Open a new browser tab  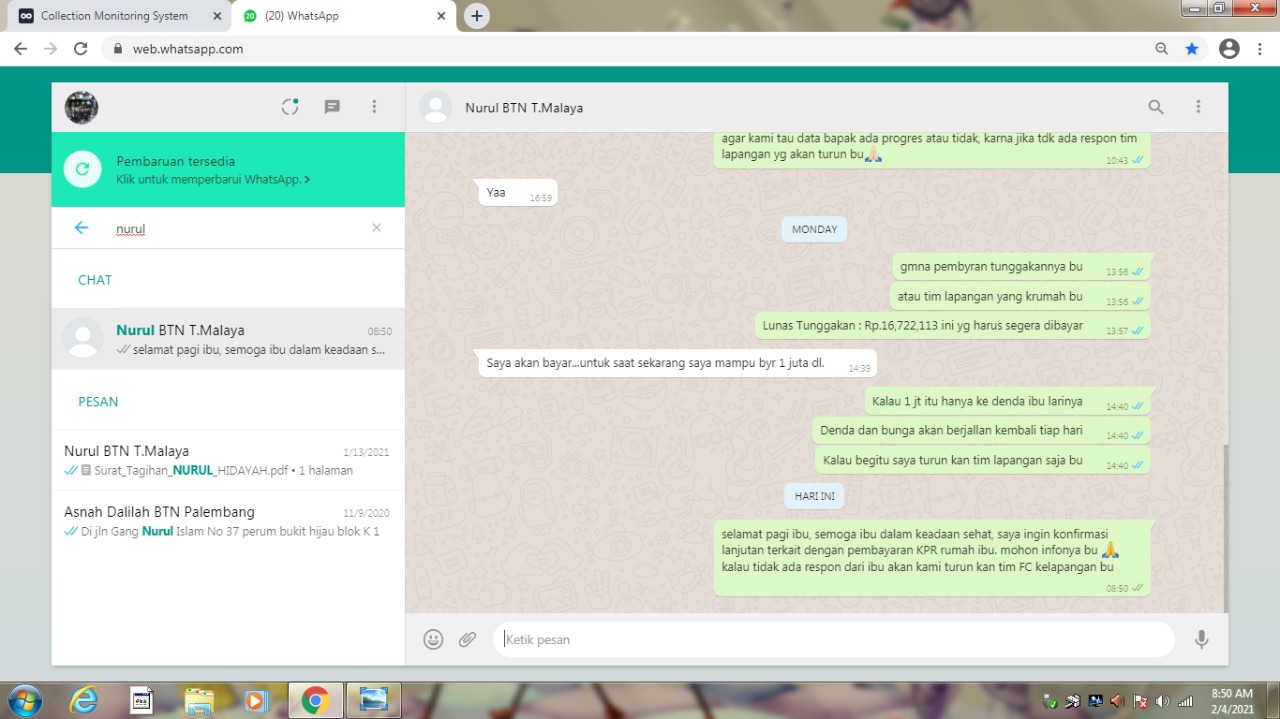[x=477, y=16]
